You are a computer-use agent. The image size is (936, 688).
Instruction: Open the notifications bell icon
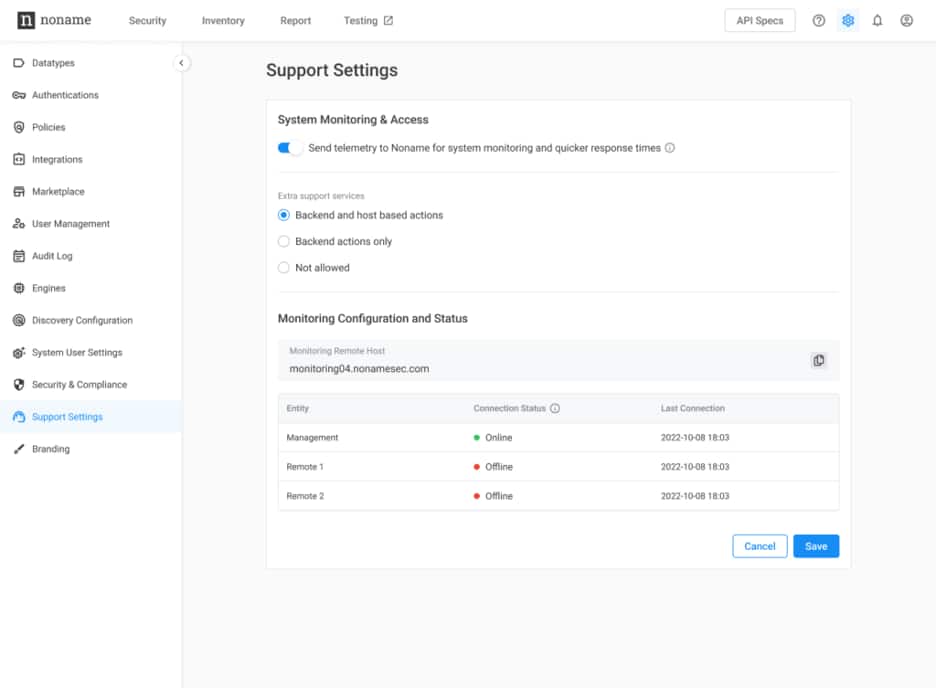click(877, 21)
